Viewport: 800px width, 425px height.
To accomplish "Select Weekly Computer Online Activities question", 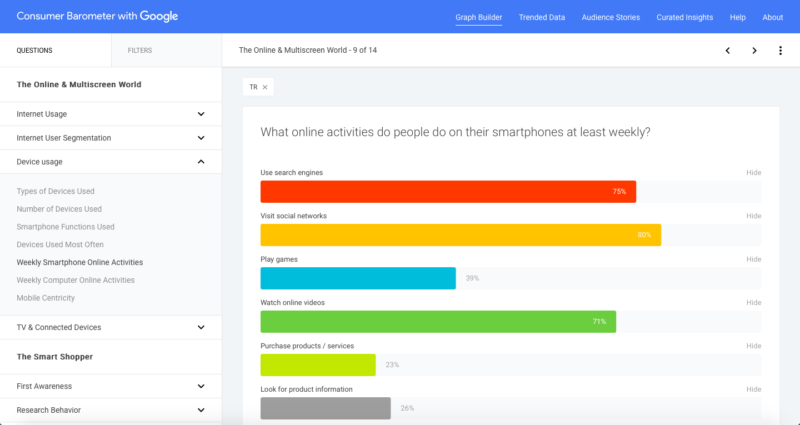I will pos(75,280).
